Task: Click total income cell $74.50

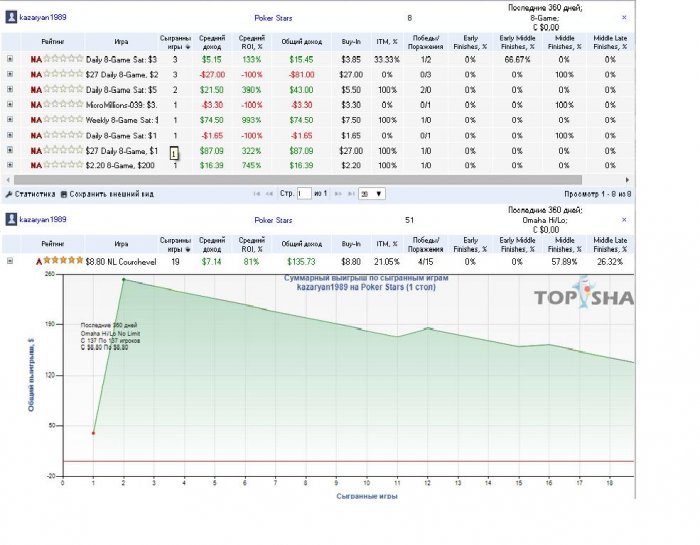Action: [301, 120]
